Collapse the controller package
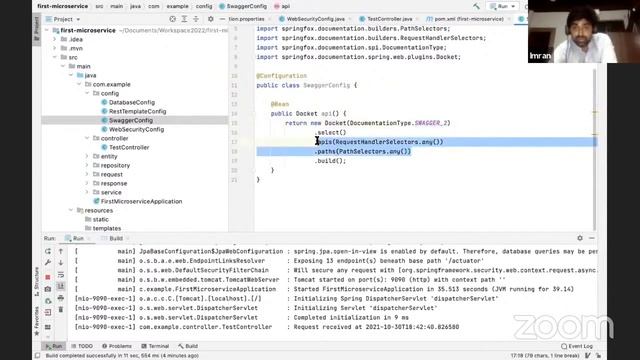 87,138
